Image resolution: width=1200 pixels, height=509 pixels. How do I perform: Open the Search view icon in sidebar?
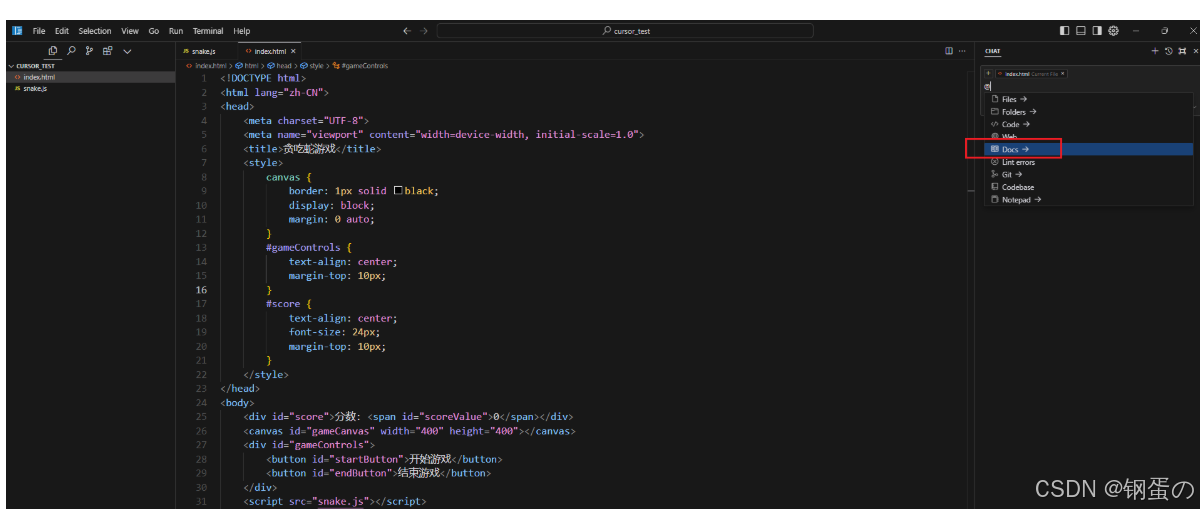(71, 51)
